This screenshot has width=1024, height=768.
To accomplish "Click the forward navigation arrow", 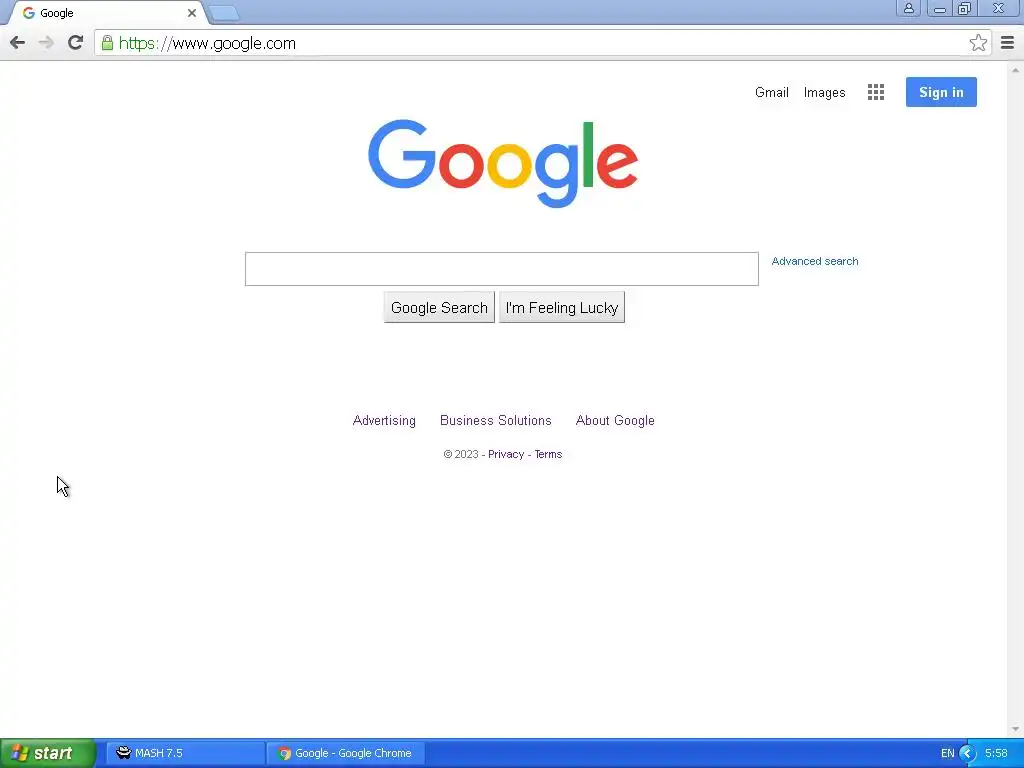I will coord(46,43).
